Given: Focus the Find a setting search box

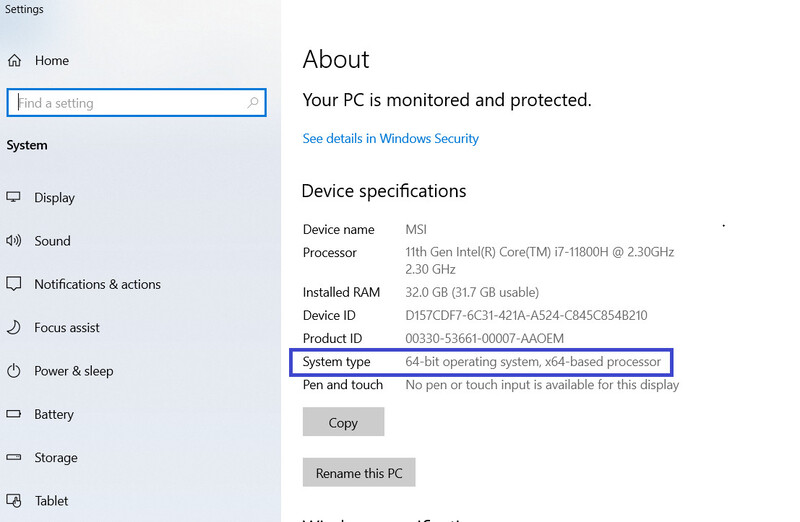Looking at the screenshot, I should [x=137, y=103].
